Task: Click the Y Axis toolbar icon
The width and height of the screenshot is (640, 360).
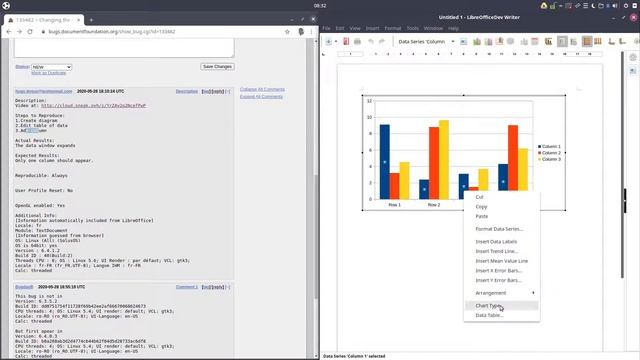Action: [622, 41]
